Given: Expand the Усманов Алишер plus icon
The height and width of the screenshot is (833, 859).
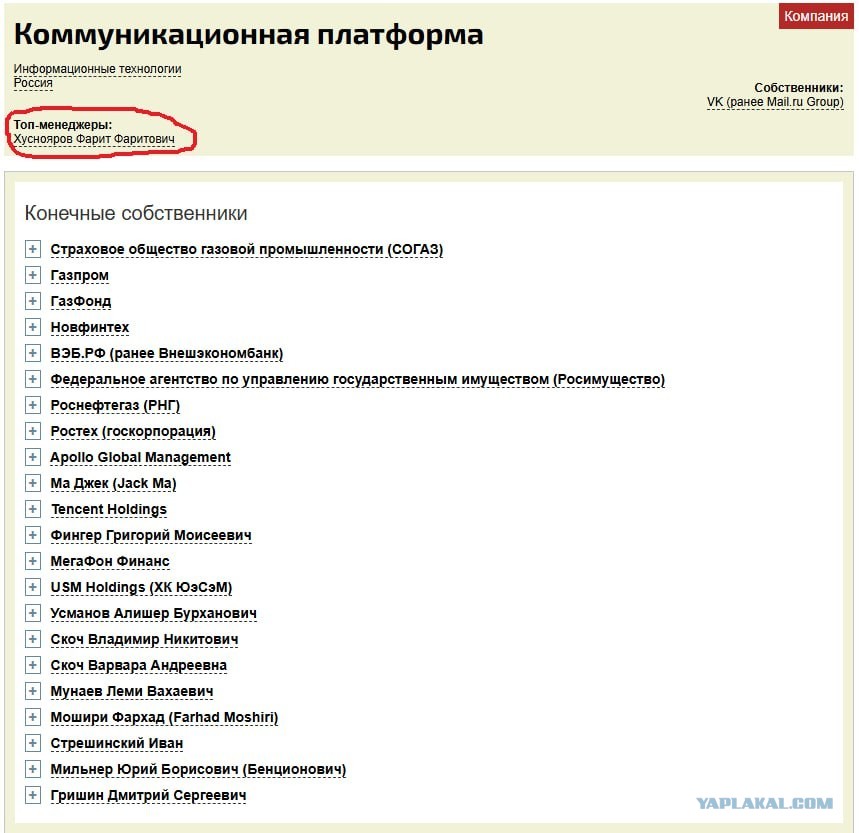Looking at the screenshot, I should (32, 613).
